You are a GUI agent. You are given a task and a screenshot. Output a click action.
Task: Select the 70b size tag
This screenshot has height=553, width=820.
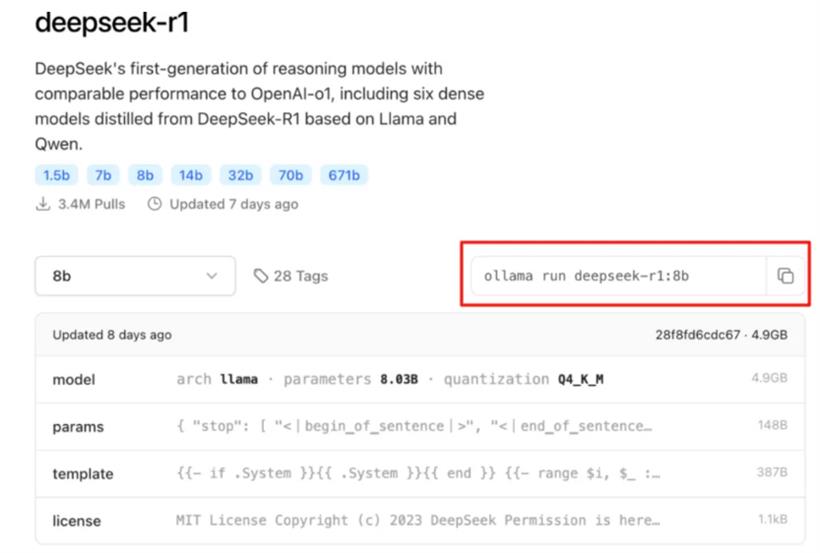[290, 175]
